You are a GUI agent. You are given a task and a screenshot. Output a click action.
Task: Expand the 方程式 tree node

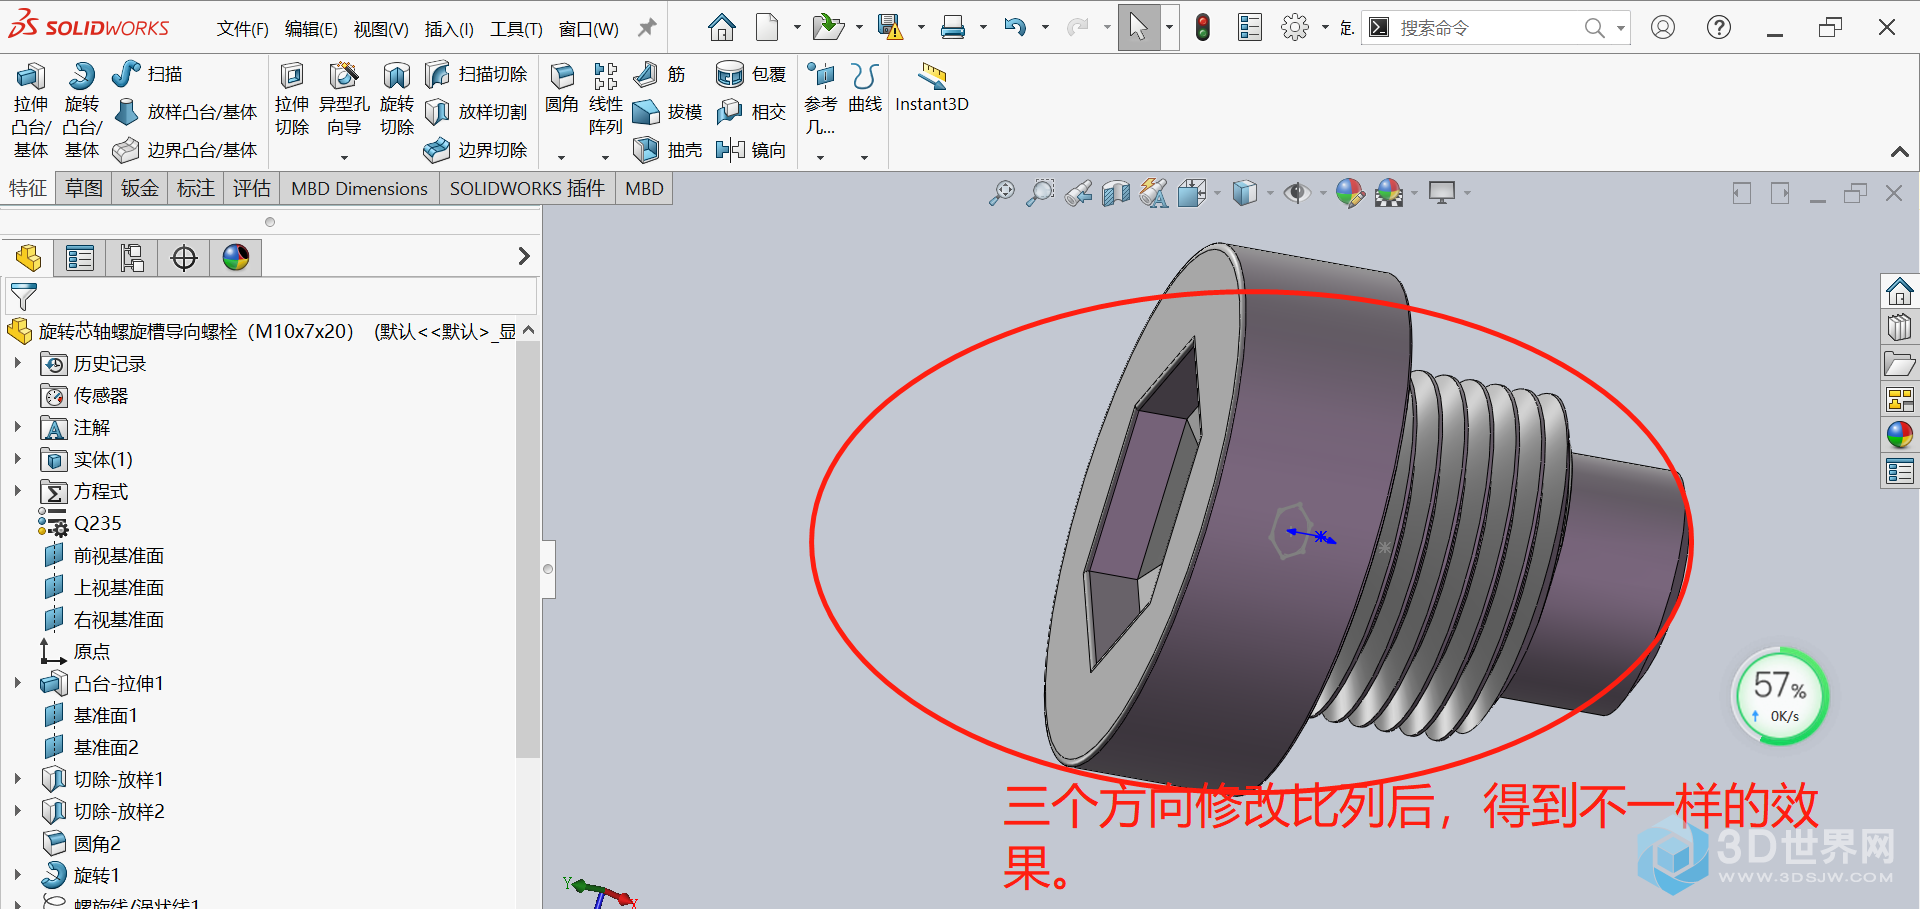coord(17,492)
